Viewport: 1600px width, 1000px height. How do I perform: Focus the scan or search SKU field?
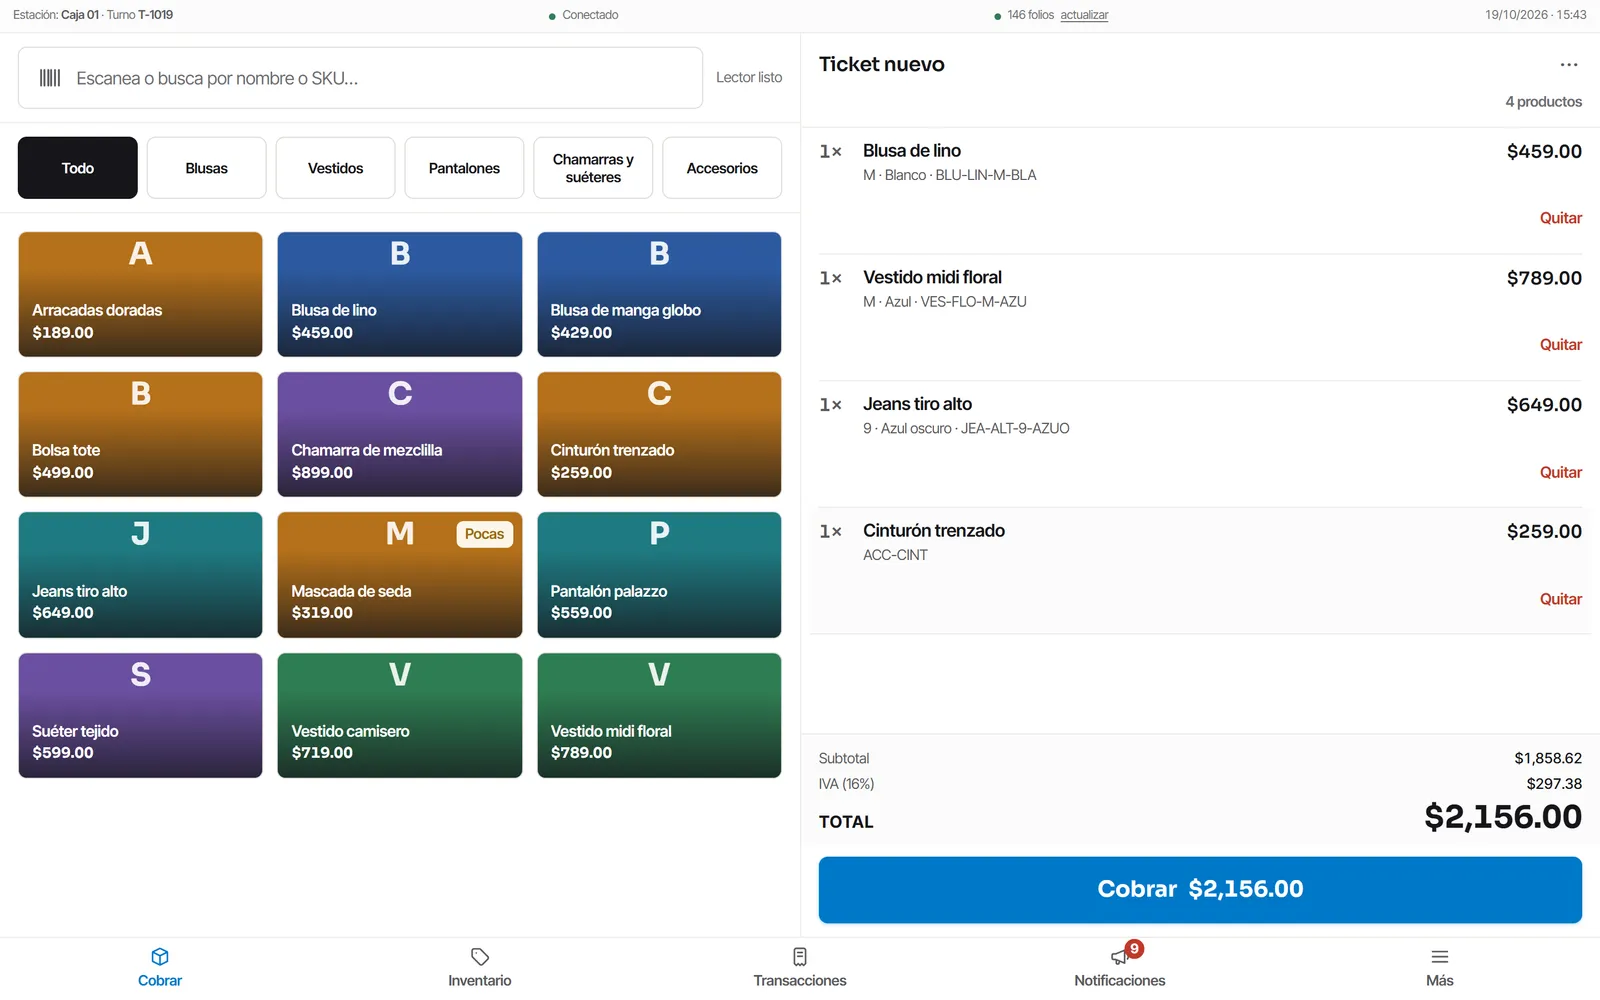click(x=360, y=78)
